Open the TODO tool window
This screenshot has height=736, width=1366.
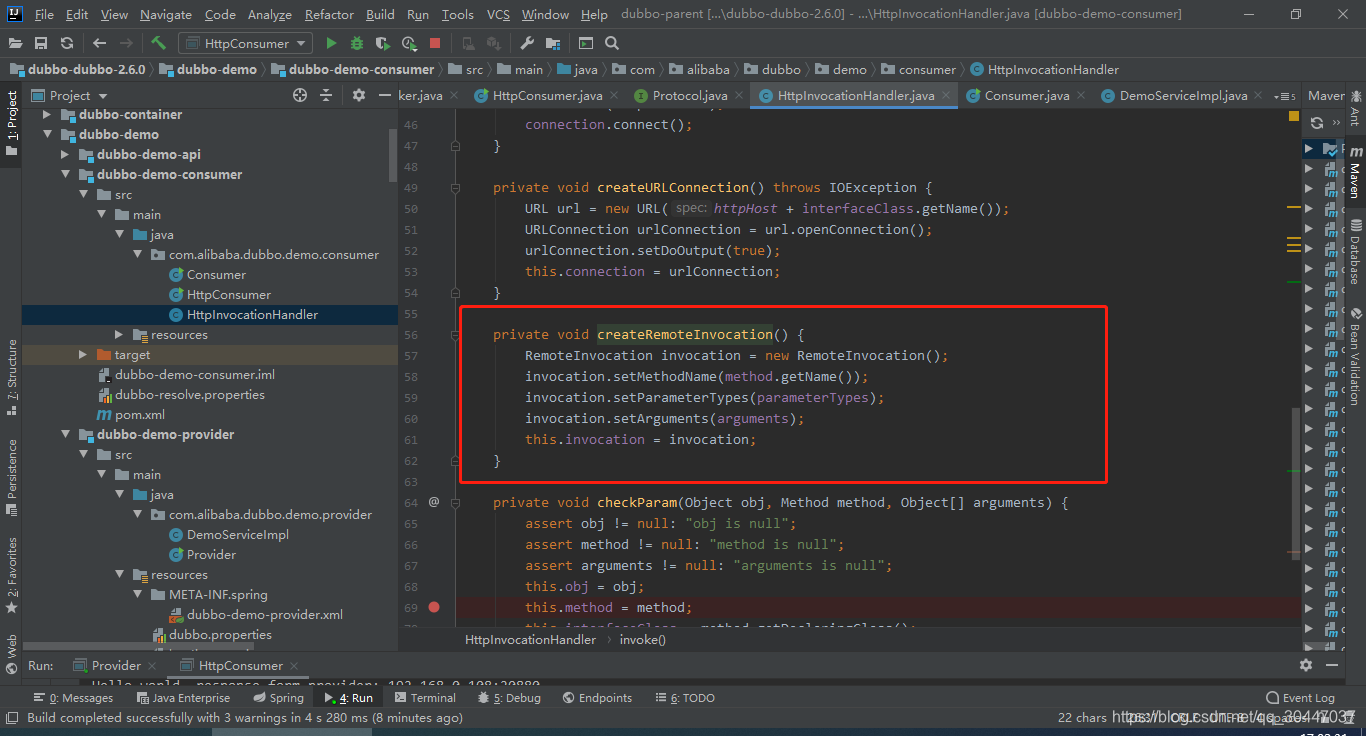coord(684,698)
